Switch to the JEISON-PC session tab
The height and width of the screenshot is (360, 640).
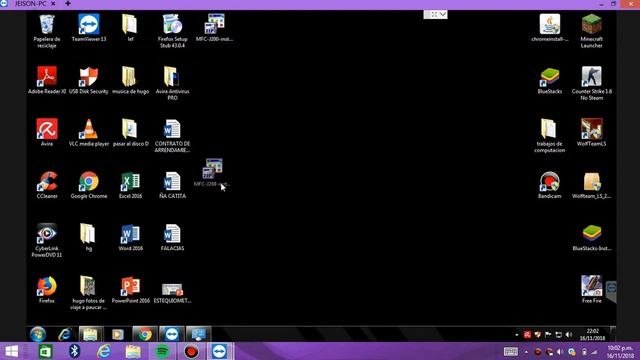30,4
